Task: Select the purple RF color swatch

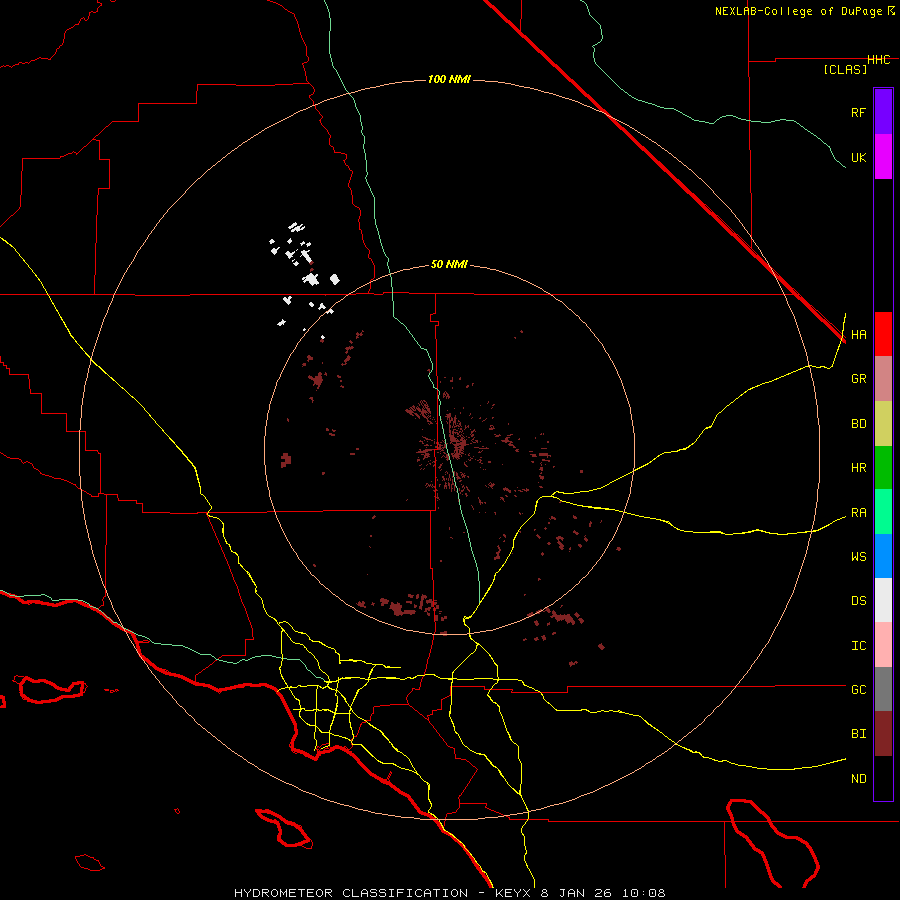Action: point(883,112)
